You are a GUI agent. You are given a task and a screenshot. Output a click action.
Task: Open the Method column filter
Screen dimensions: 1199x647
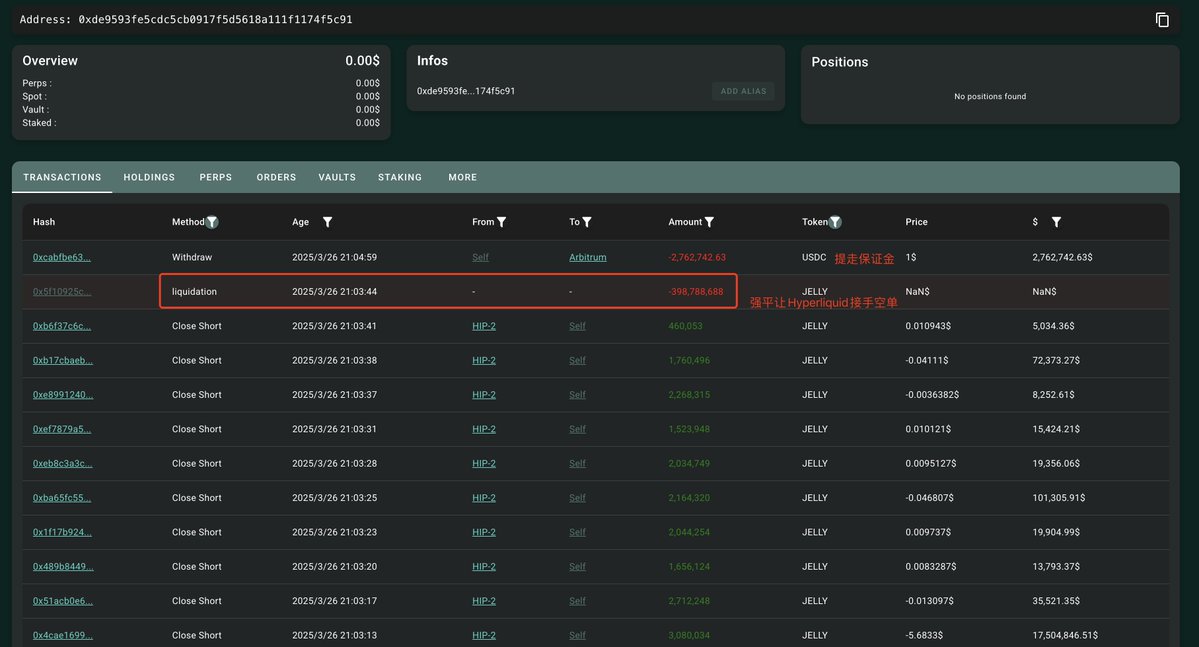pos(212,222)
